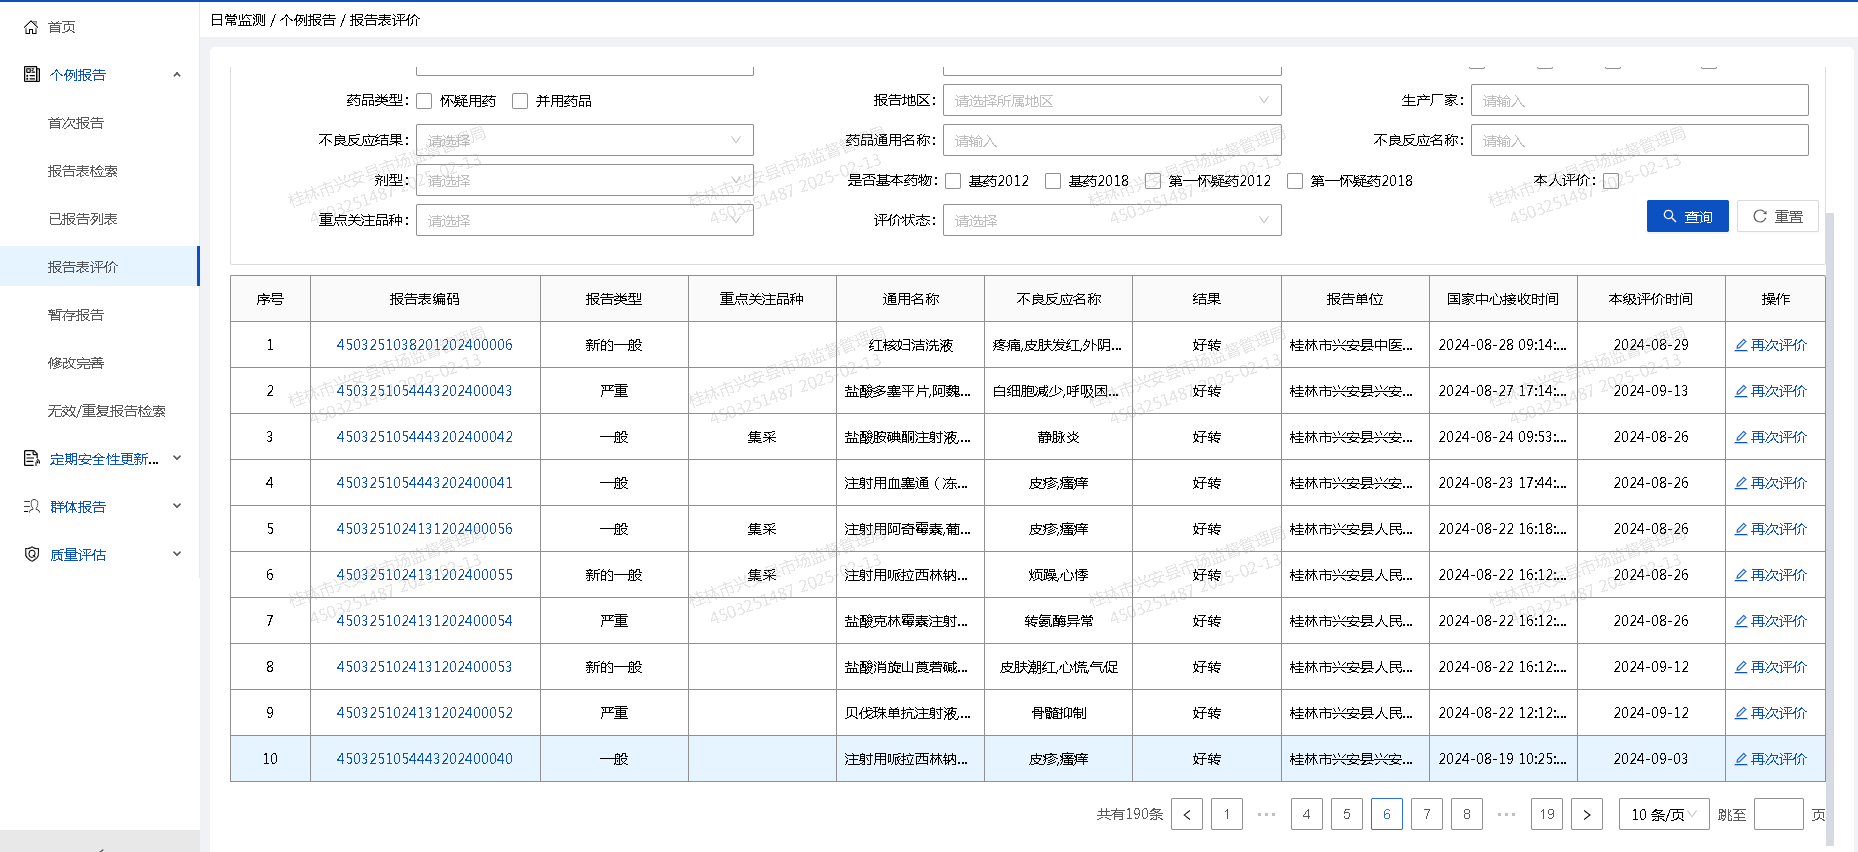Click the 质量评估 shield icon
This screenshot has height=852, width=1858.
pos(32,554)
